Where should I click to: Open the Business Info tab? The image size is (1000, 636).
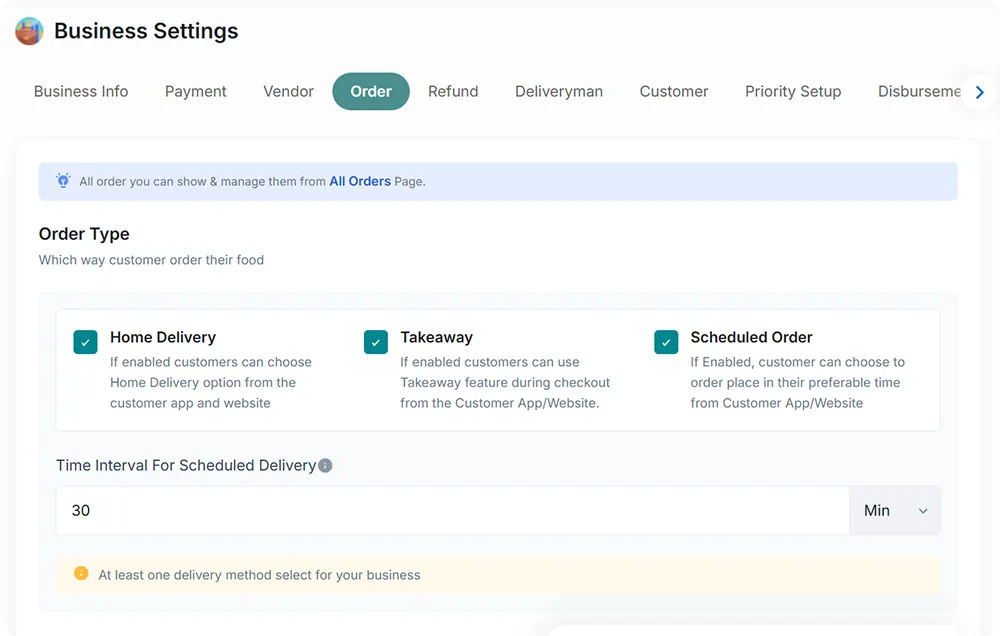81,91
